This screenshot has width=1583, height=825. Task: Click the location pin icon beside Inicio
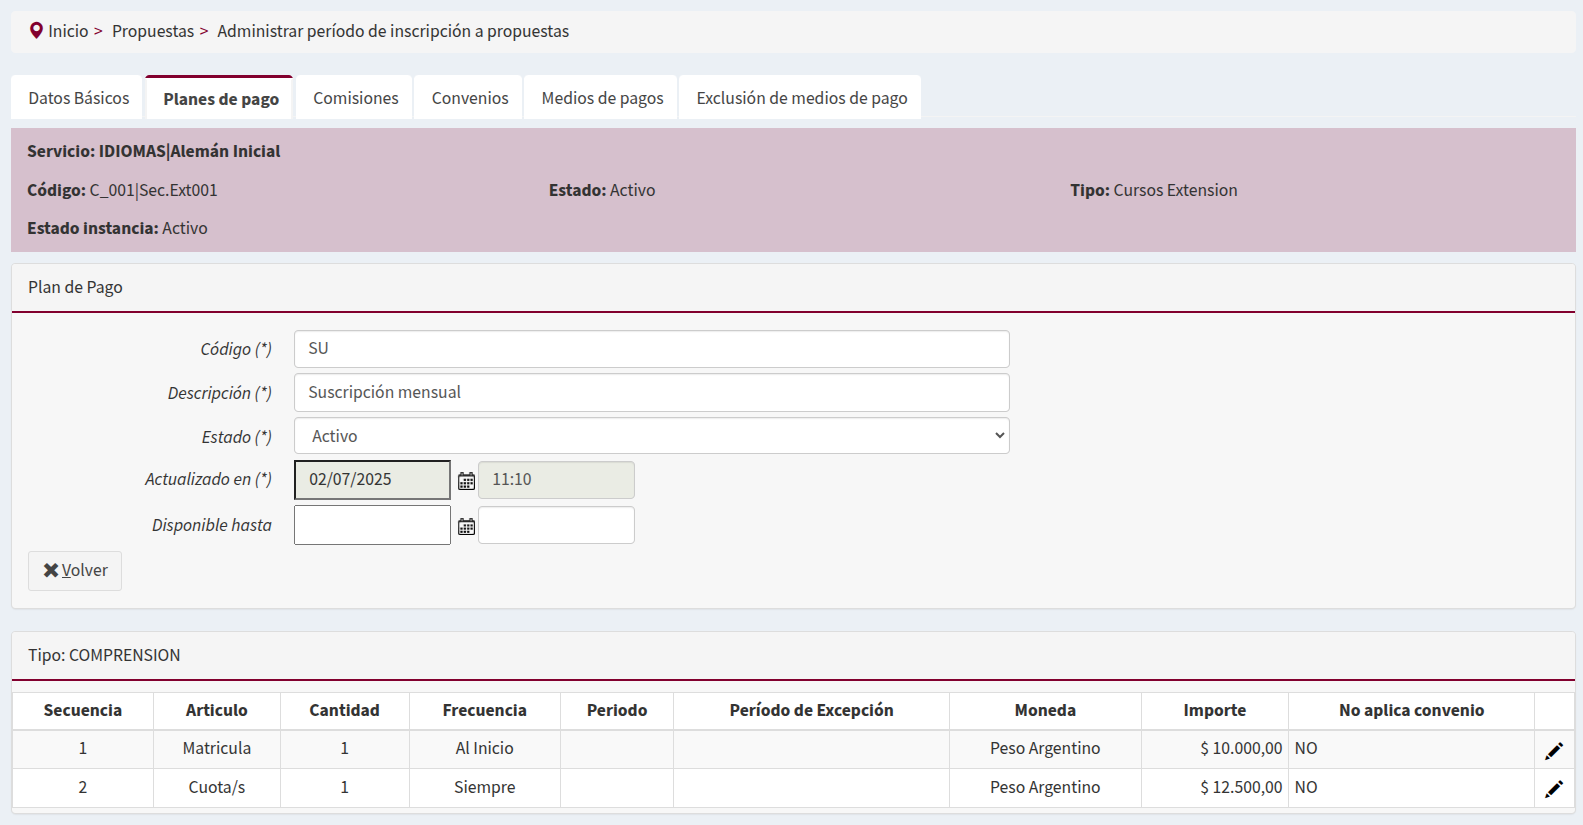[36, 31]
